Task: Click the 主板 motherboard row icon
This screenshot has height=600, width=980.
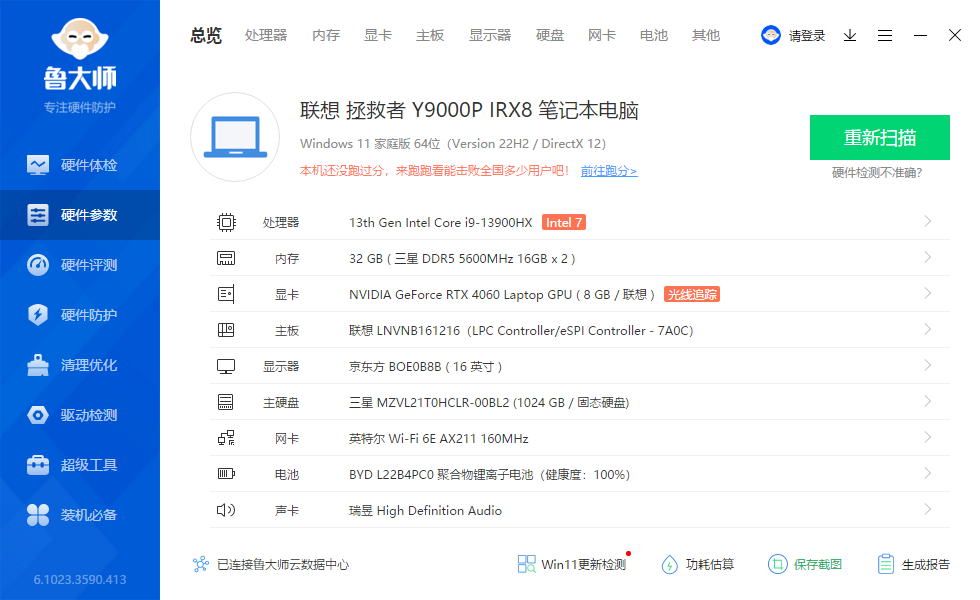Action: coord(226,330)
